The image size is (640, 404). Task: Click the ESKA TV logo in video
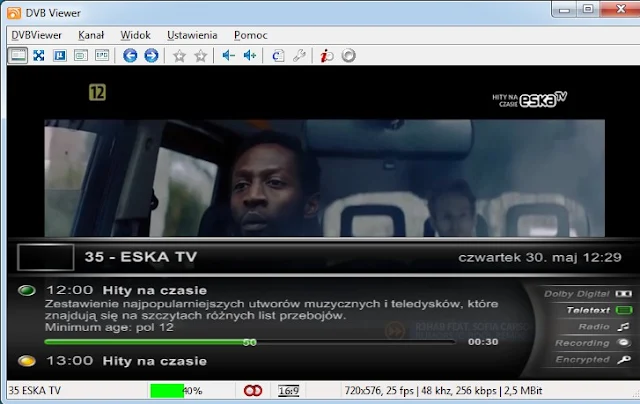[529, 99]
